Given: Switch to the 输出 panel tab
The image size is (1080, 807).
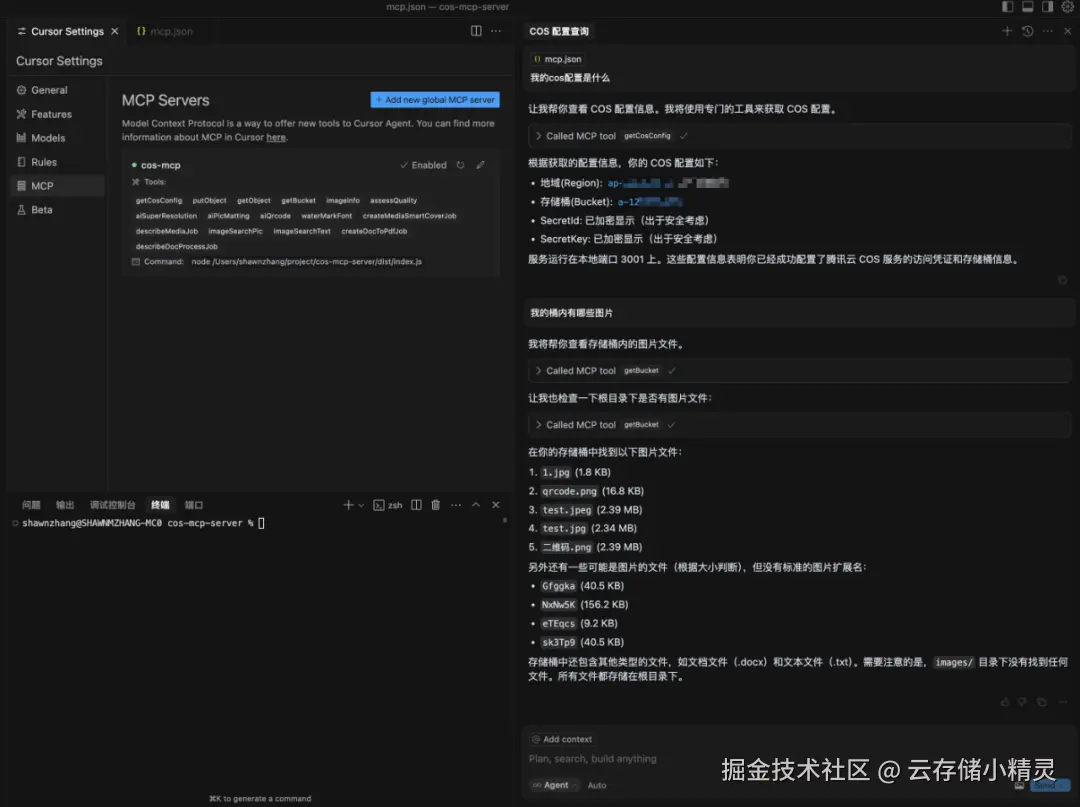Looking at the screenshot, I should 64,504.
